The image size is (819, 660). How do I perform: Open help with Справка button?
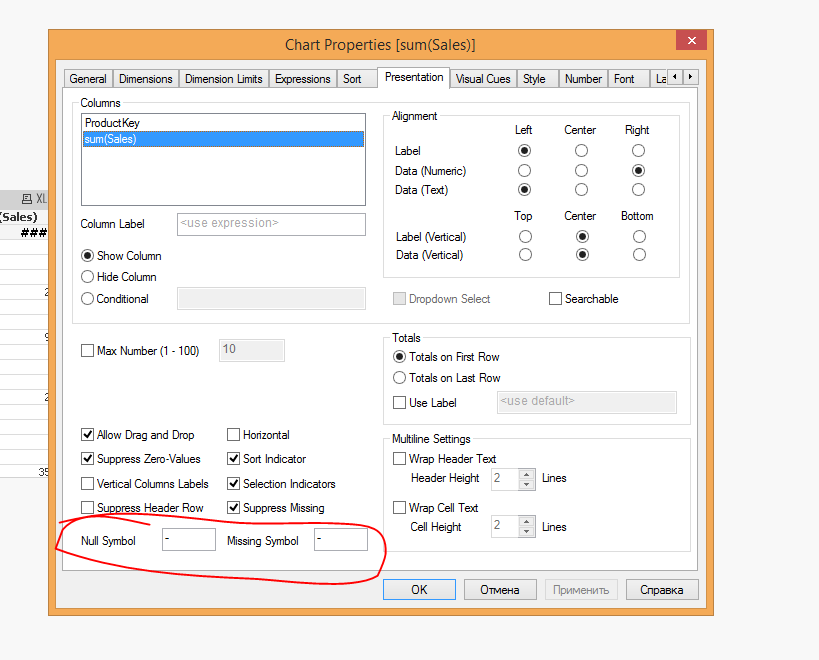662,590
